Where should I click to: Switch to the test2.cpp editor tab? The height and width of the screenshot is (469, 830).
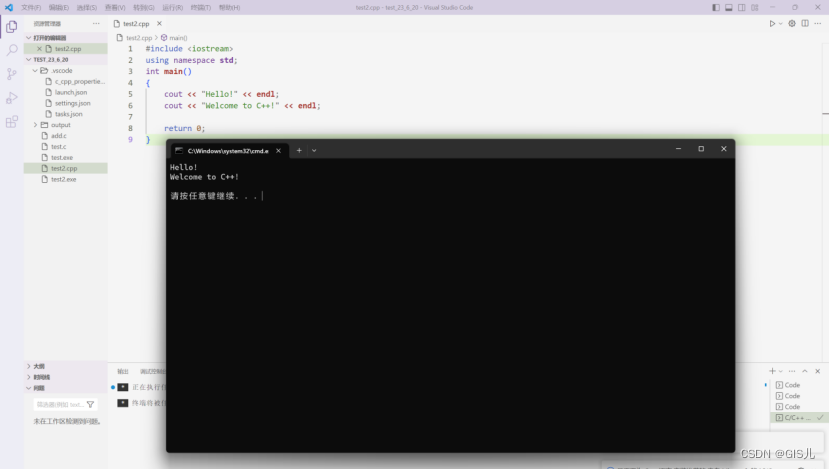click(136, 23)
